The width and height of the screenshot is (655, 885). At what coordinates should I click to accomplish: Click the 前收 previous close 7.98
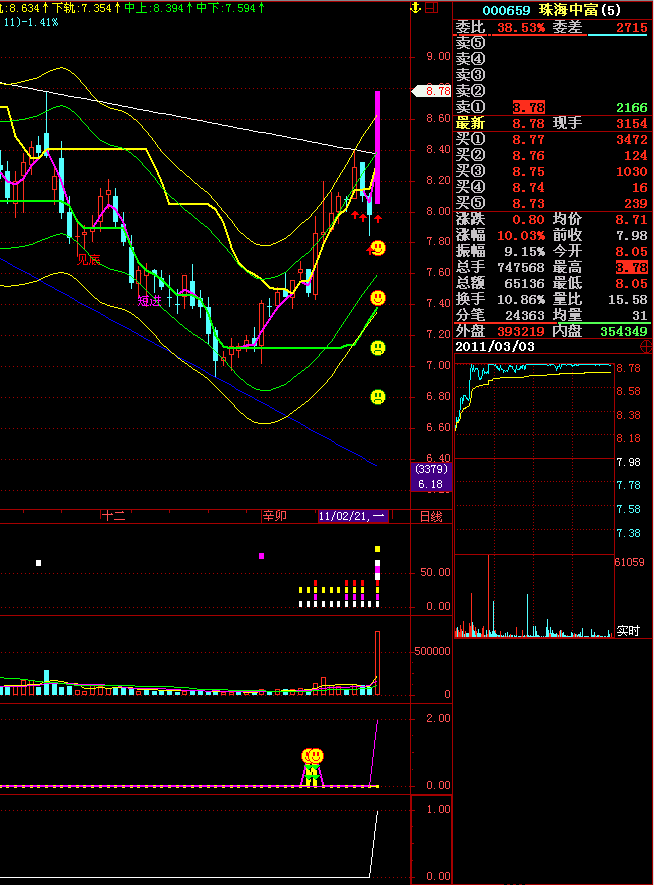(631, 235)
